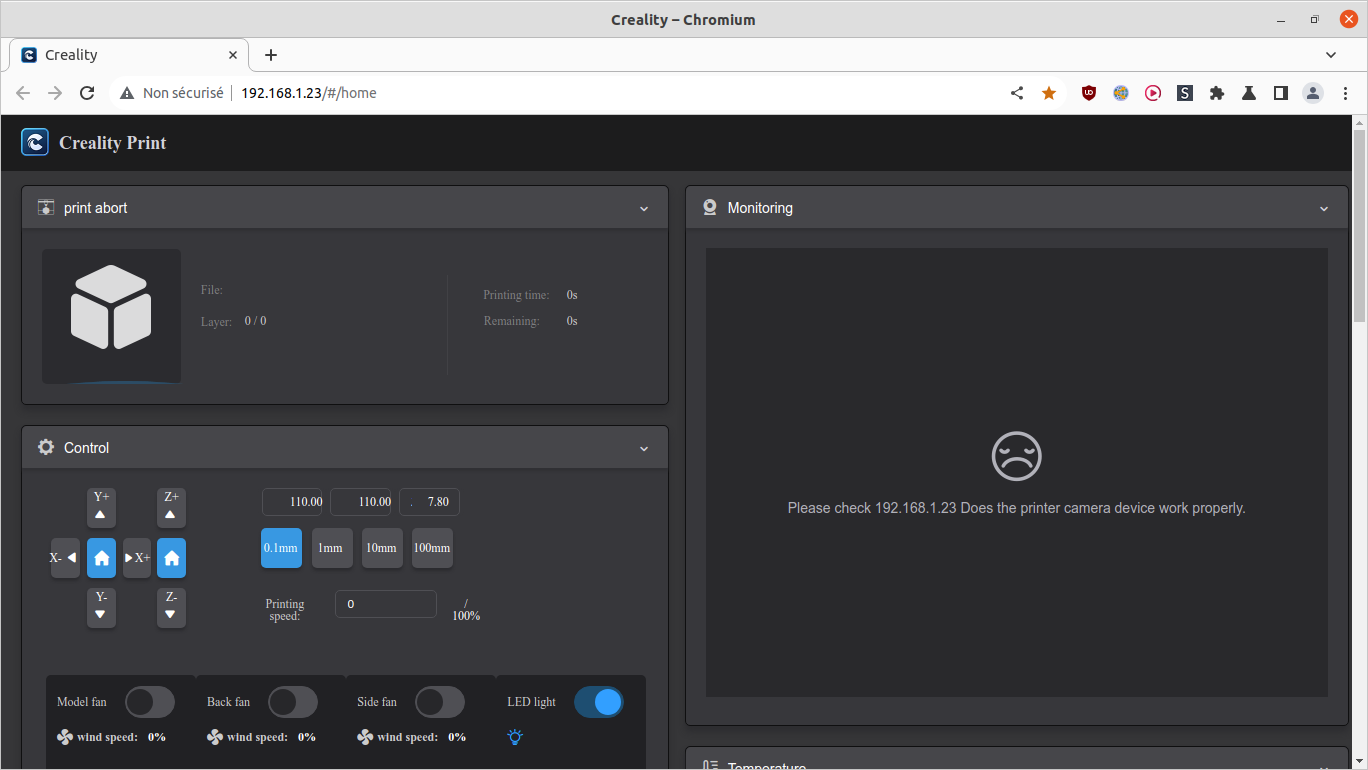Toggle the Side fan switch
Screen dimensions: 1368x770
[x=440, y=702]
